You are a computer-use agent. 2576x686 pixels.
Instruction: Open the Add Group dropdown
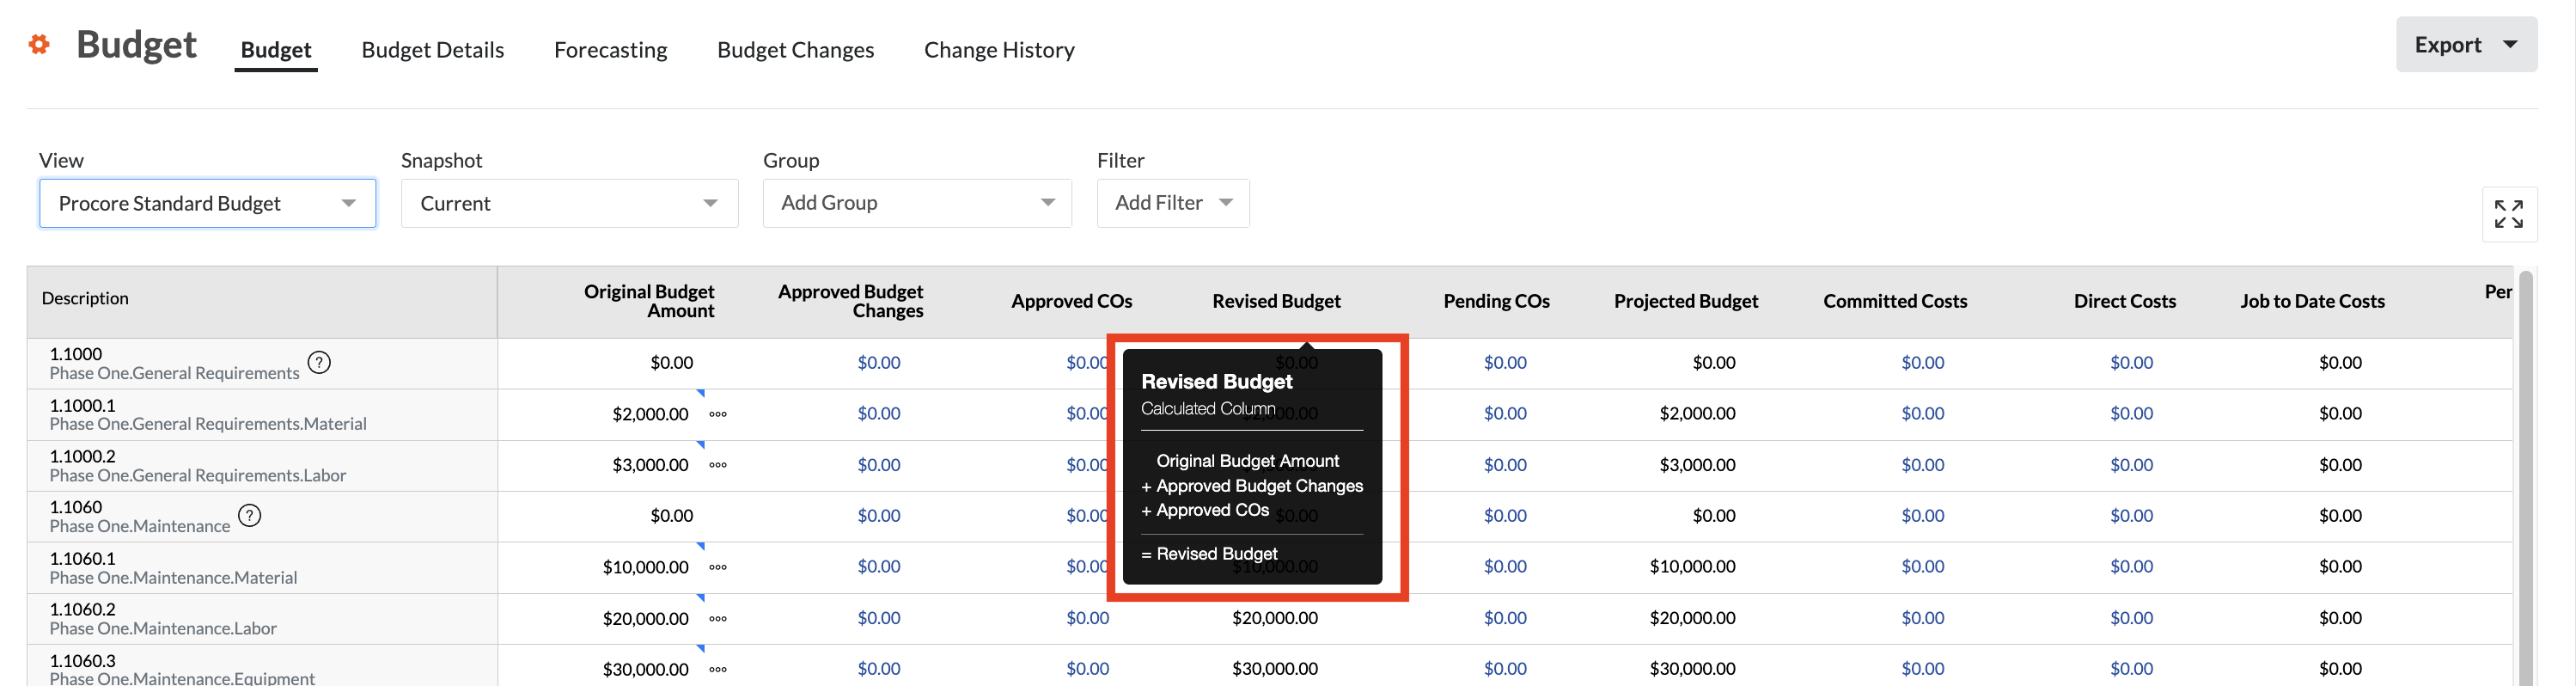917,203
